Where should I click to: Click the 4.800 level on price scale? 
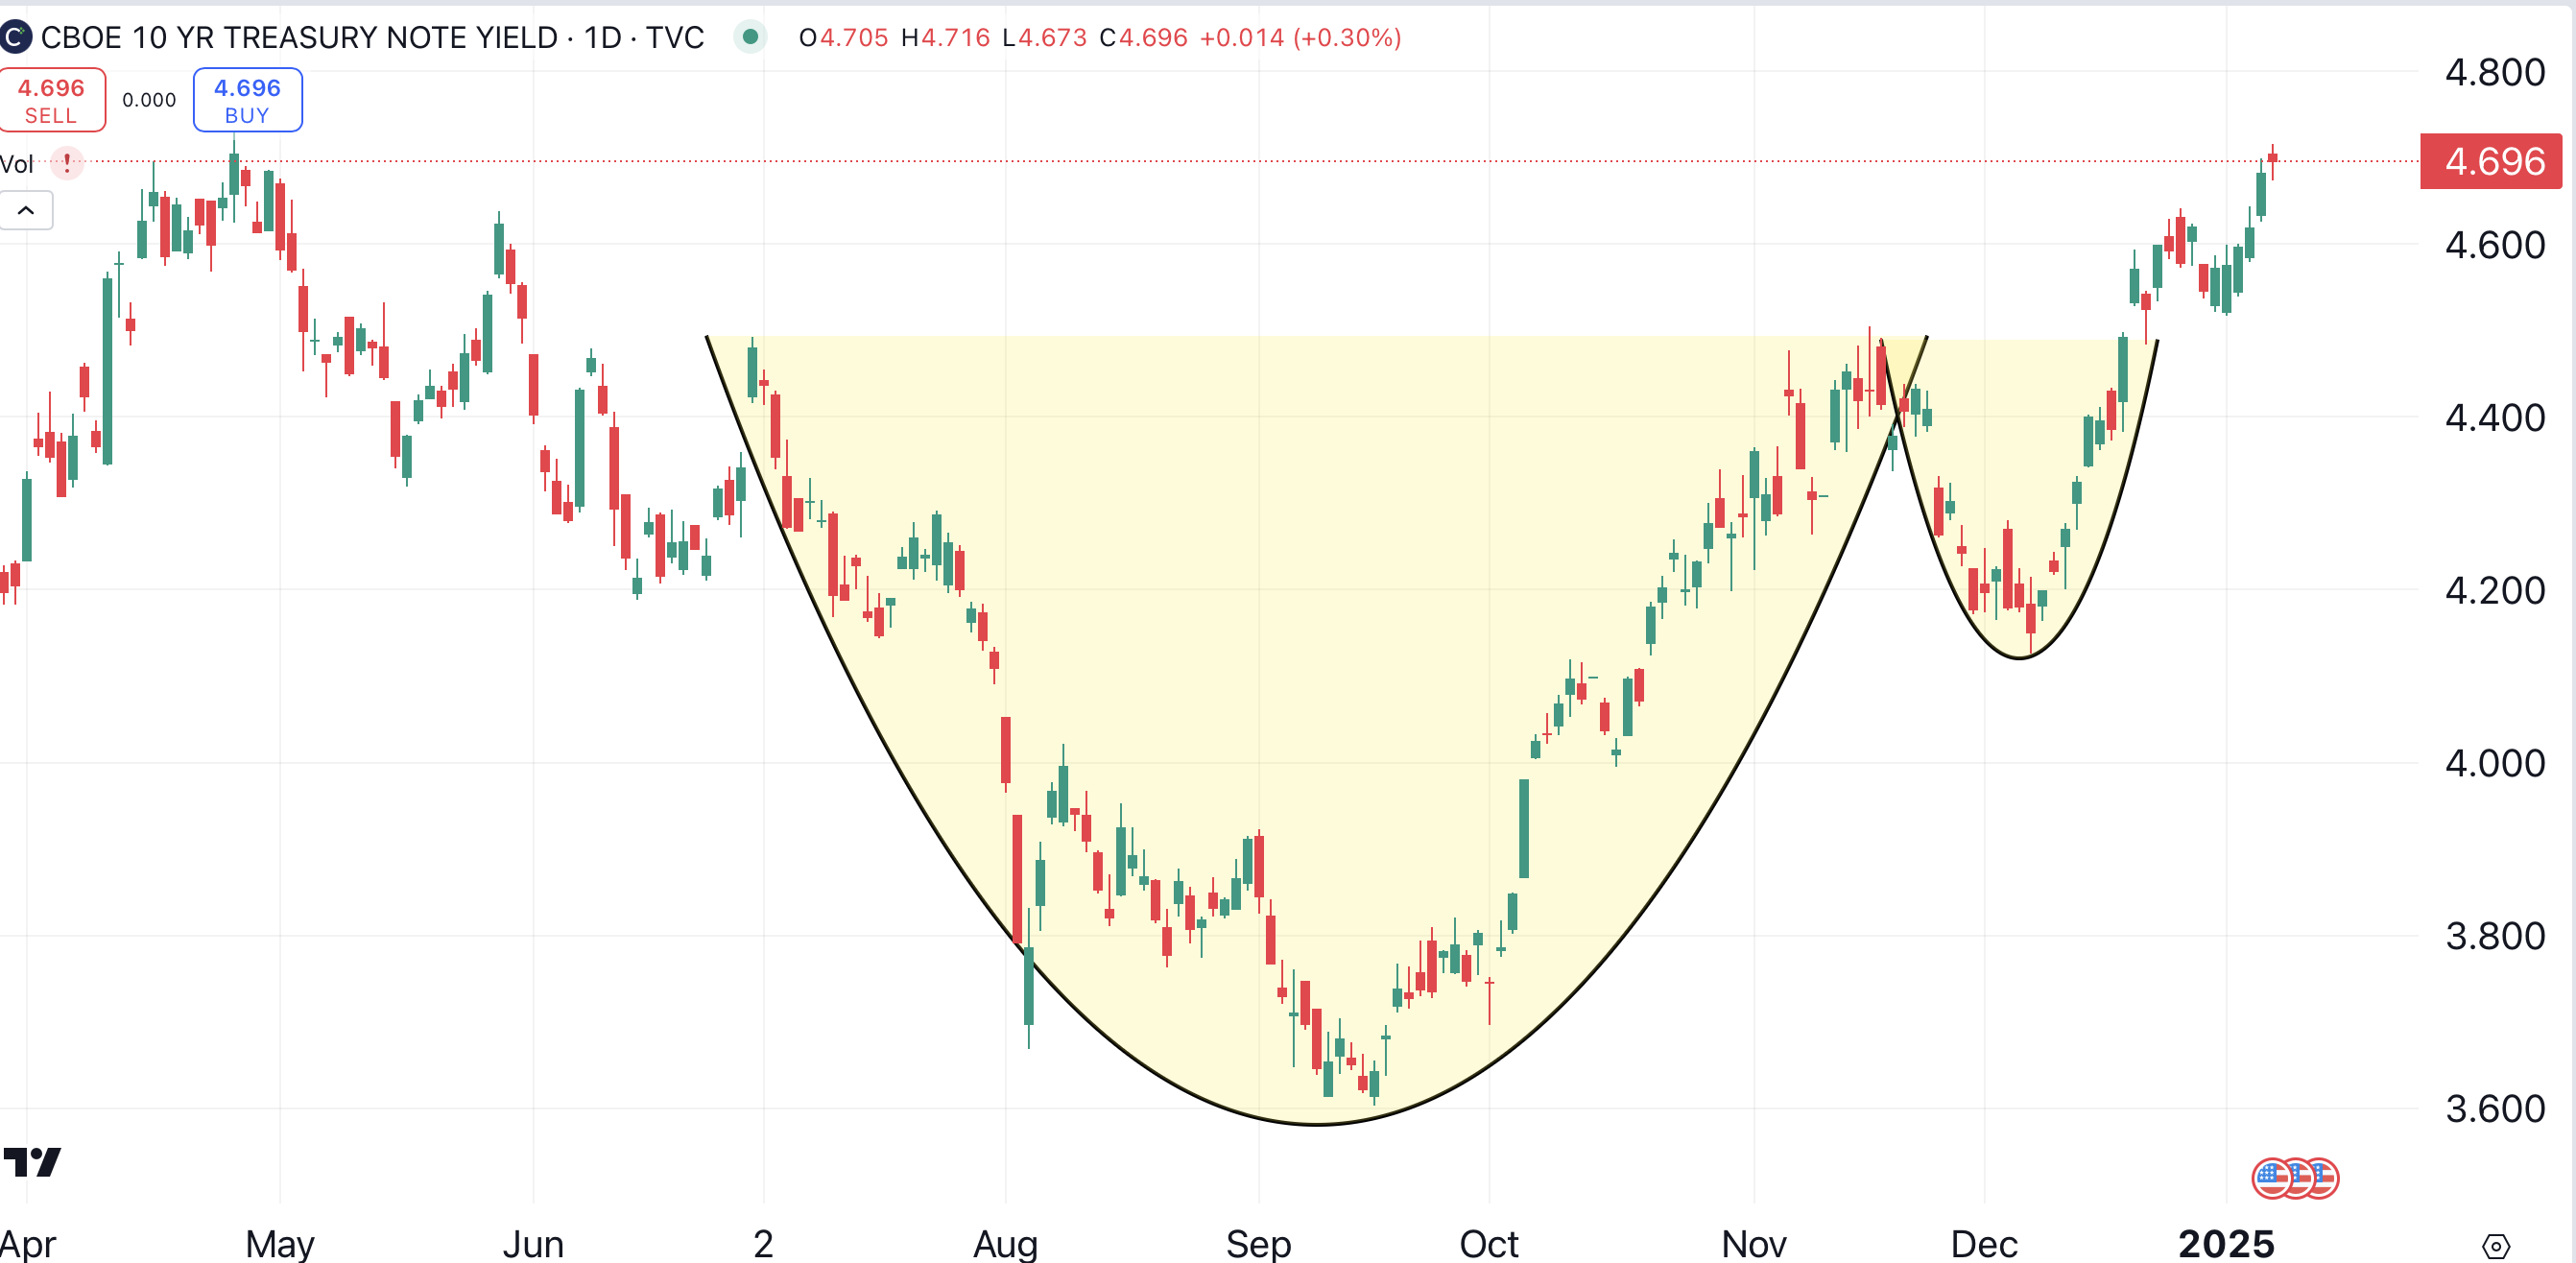[x=2494, y=72]
